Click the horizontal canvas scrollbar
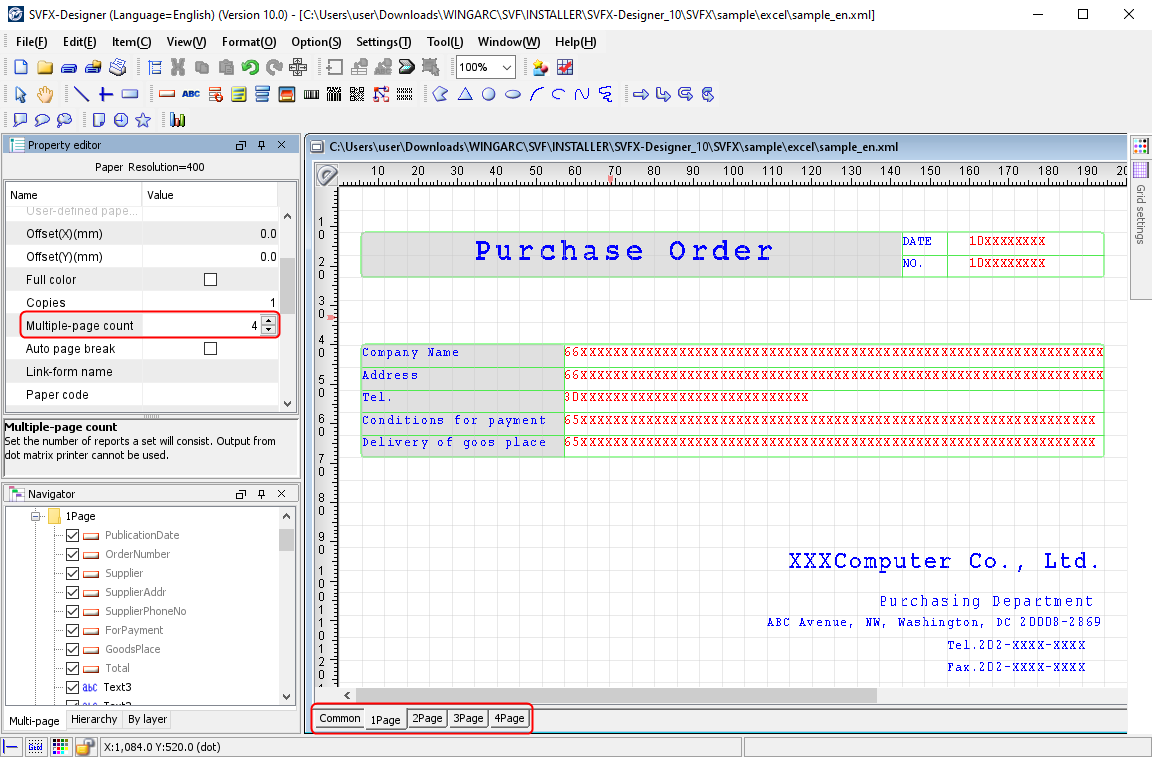The image size is (1152, 757). [x=616, y=695]
